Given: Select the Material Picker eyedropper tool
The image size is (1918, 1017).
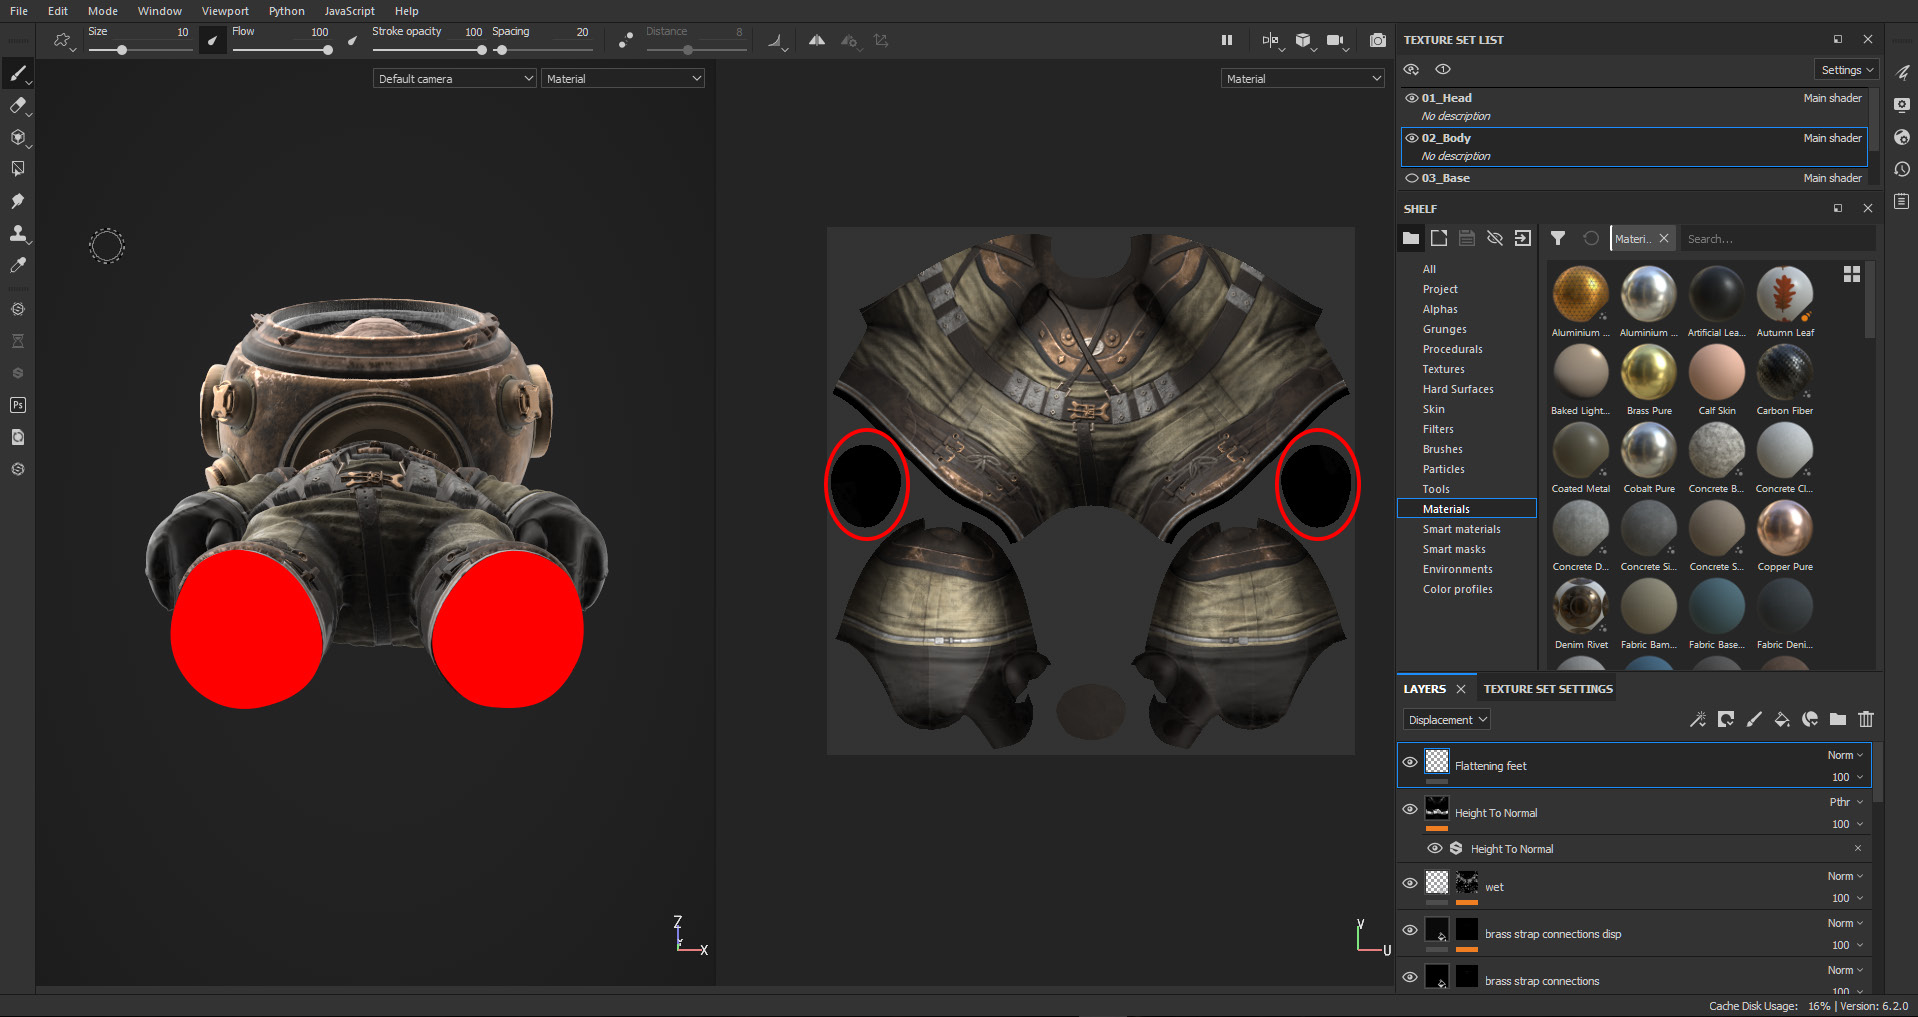Looking at the screenshot, I should [18, 265].
